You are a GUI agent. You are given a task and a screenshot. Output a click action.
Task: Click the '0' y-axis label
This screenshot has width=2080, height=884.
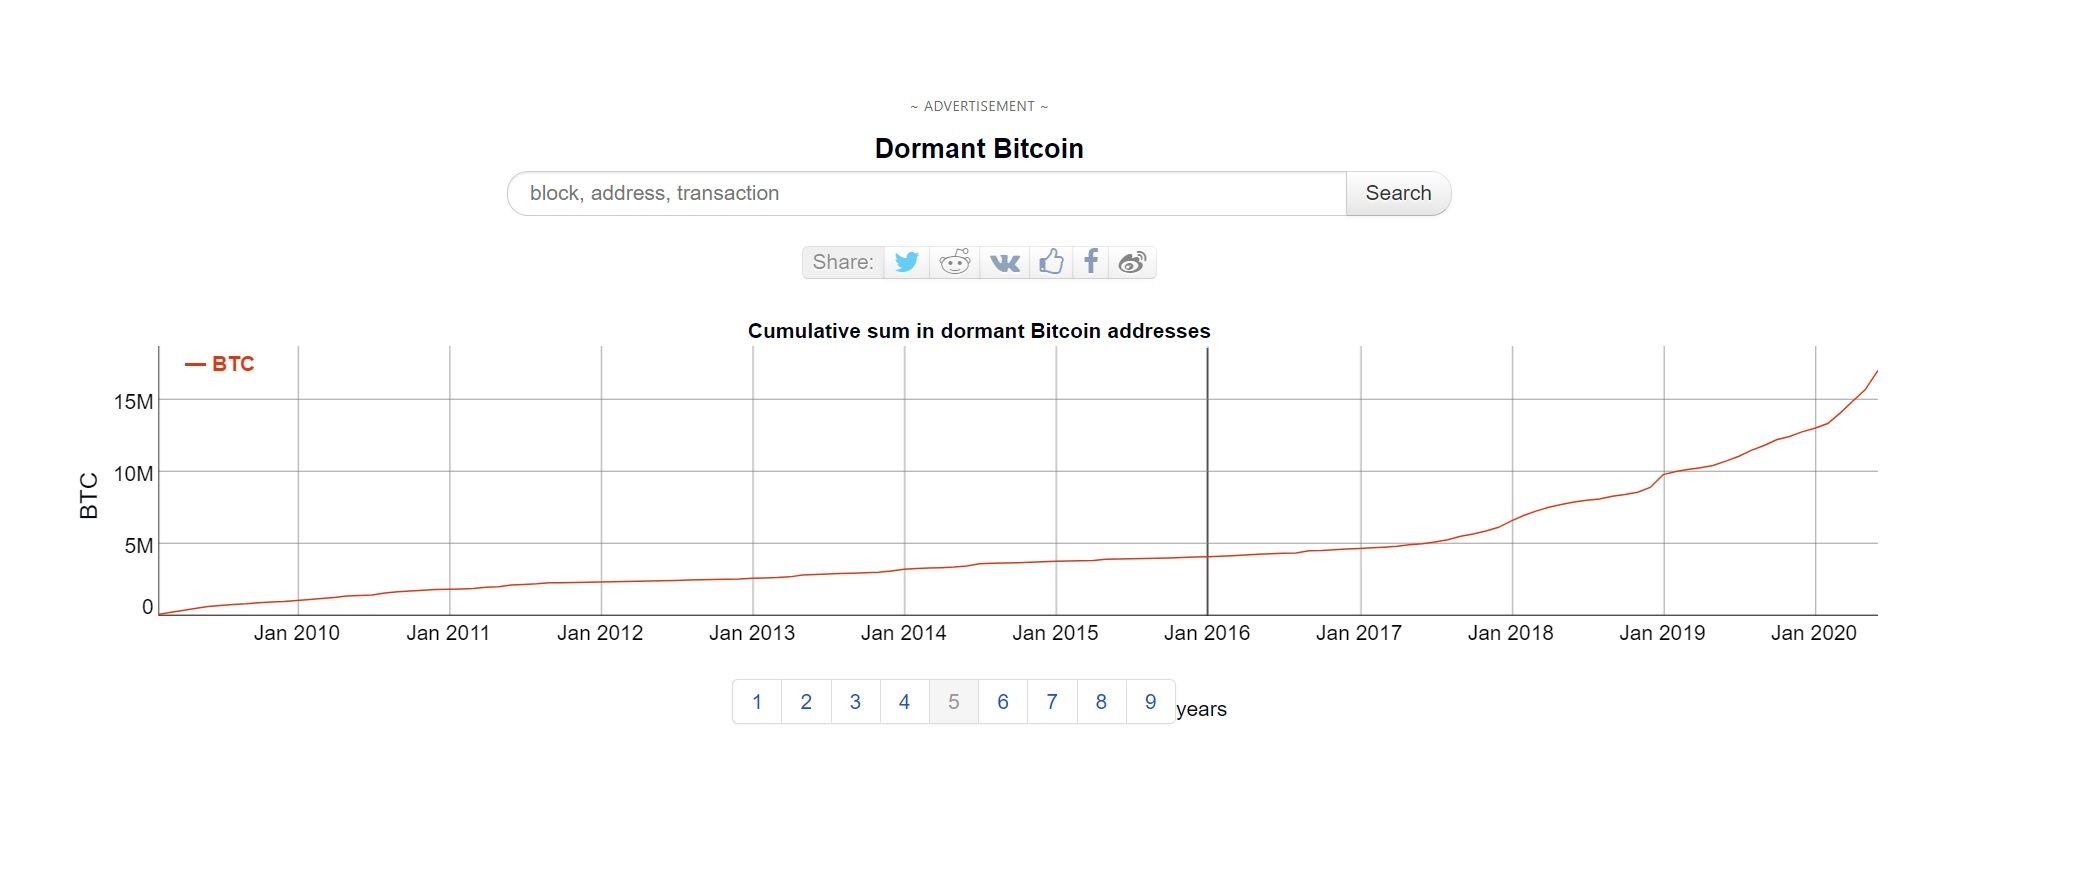click(148, 607)
